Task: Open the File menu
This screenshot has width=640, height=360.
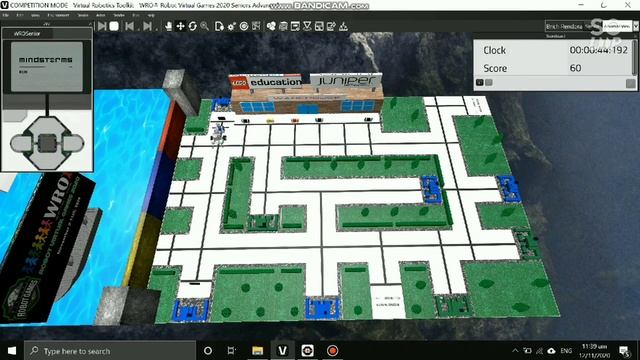Action: click(6, 15)
